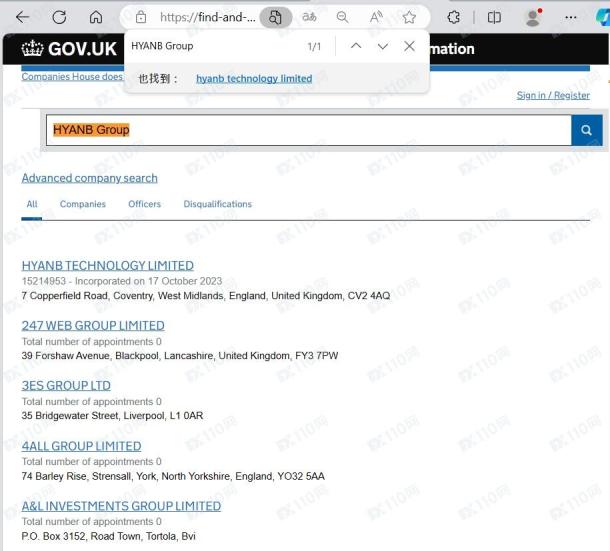Toggle the split screen view
This screenshot has width=610, height=551.
coord(494,17)
